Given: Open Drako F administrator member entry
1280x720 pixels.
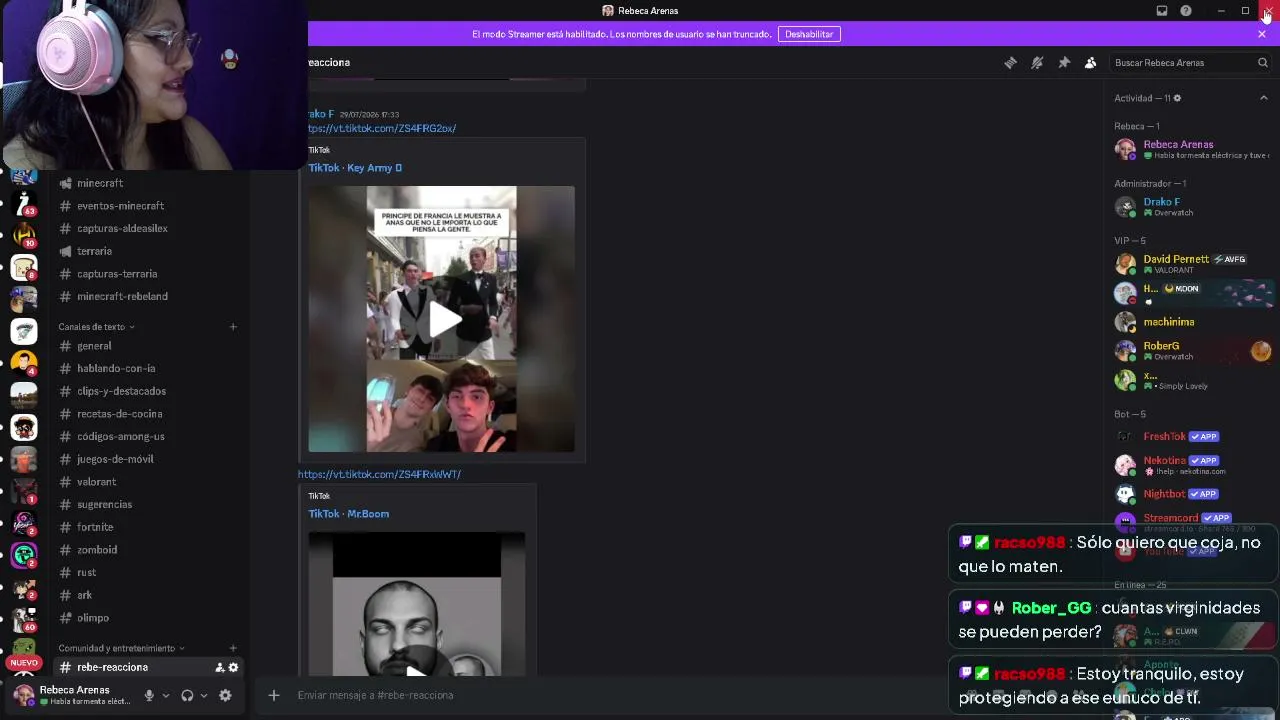Looking at the screenshot, I should pos(1192,207).
